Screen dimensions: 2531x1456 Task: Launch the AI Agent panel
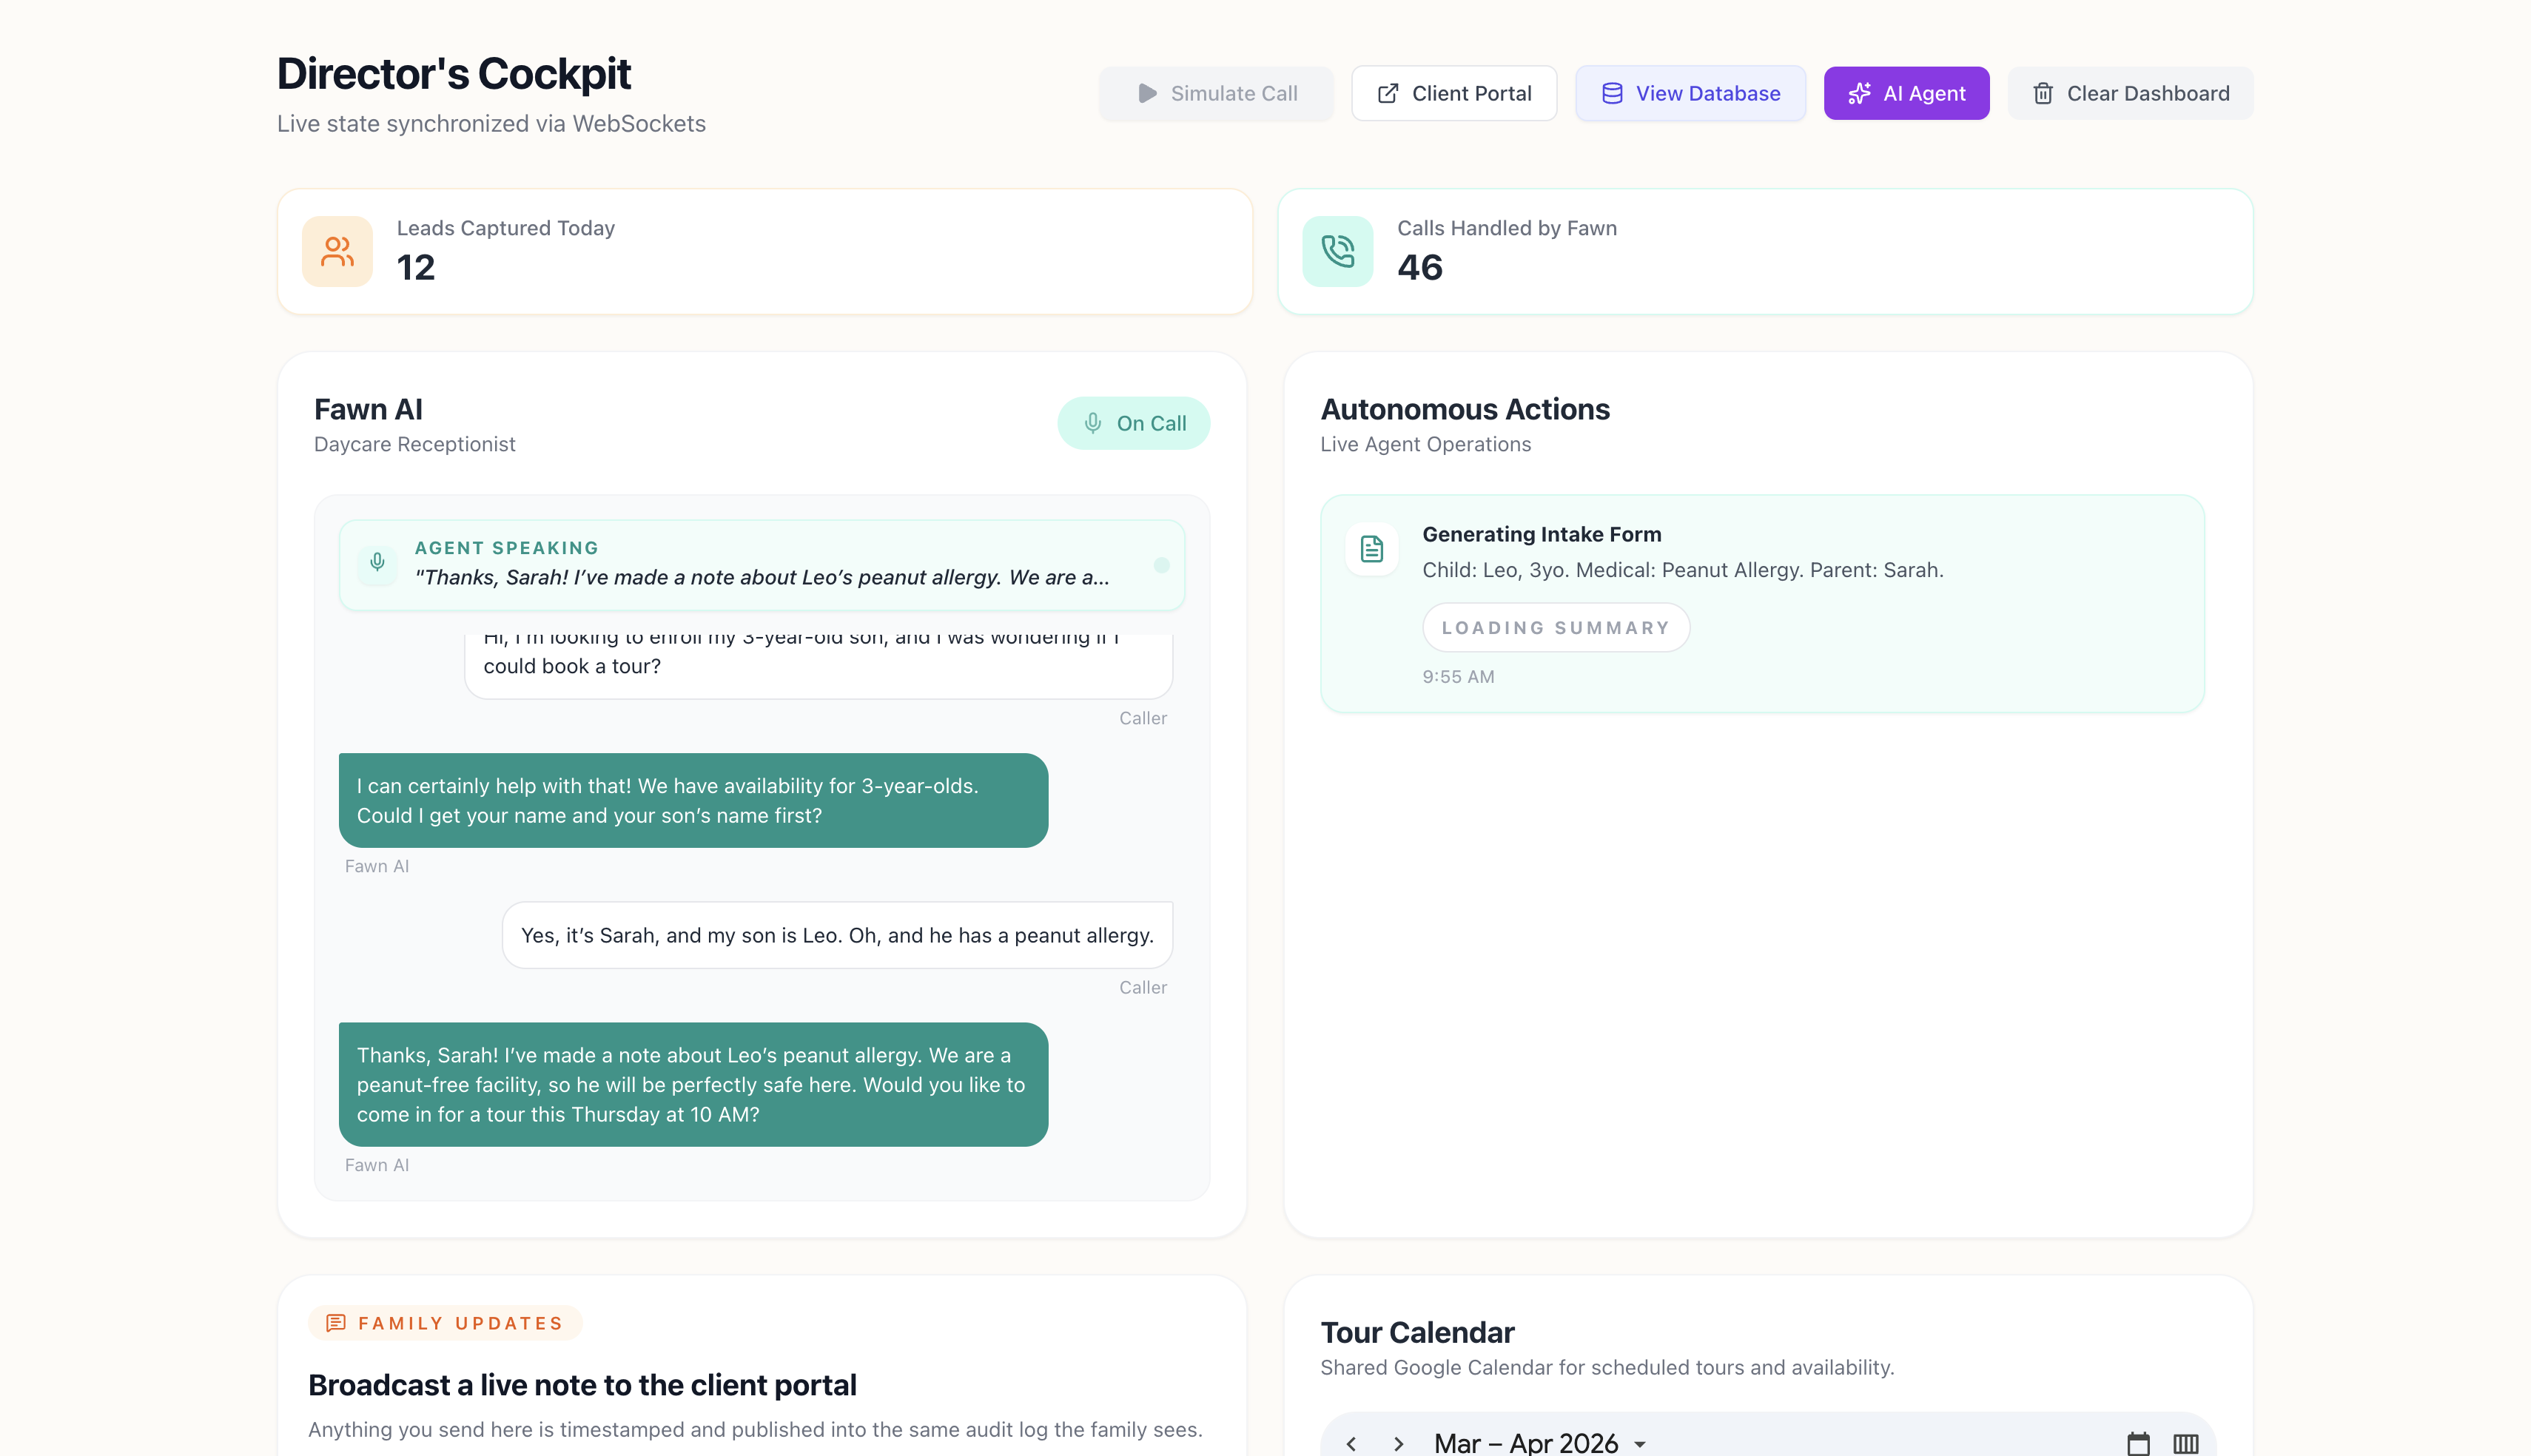(x=1906, y=93)
